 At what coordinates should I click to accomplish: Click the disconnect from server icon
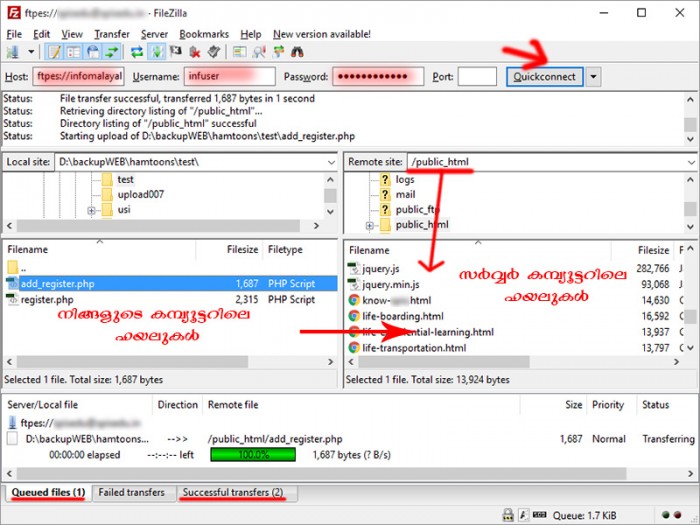tap(195, 52)
